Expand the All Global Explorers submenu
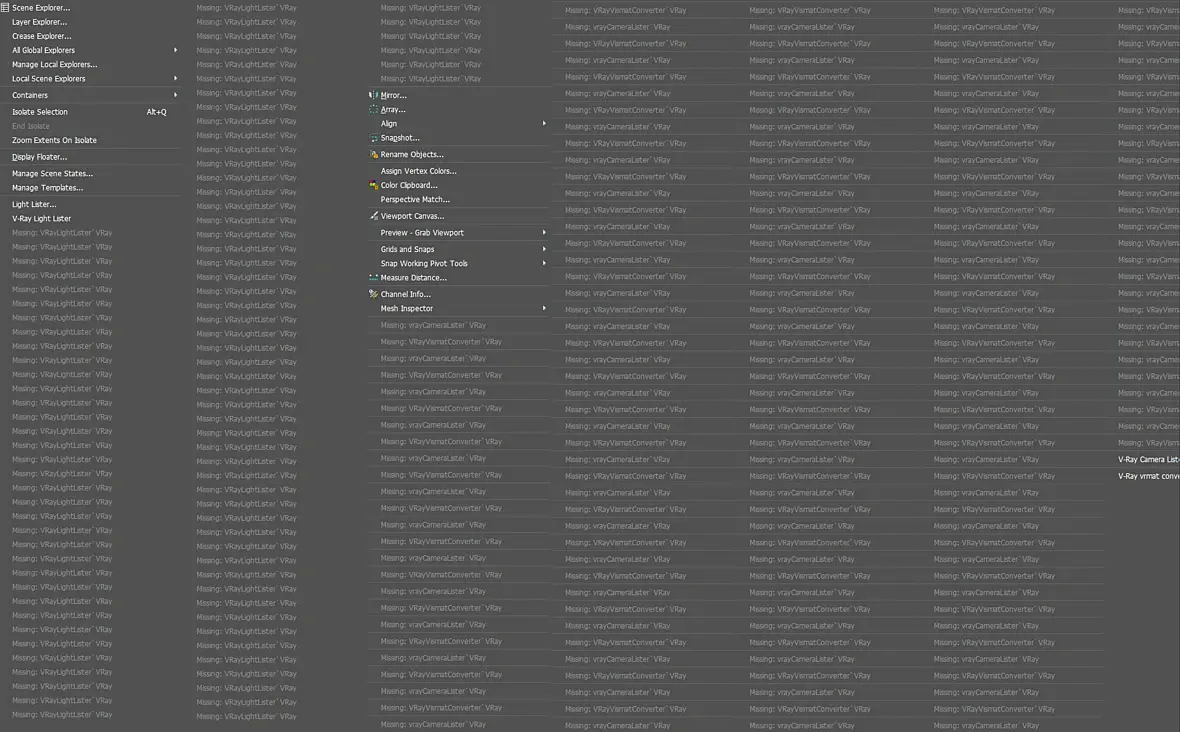This screenshot has height=732, width=1180. click(x=175, y=50)
